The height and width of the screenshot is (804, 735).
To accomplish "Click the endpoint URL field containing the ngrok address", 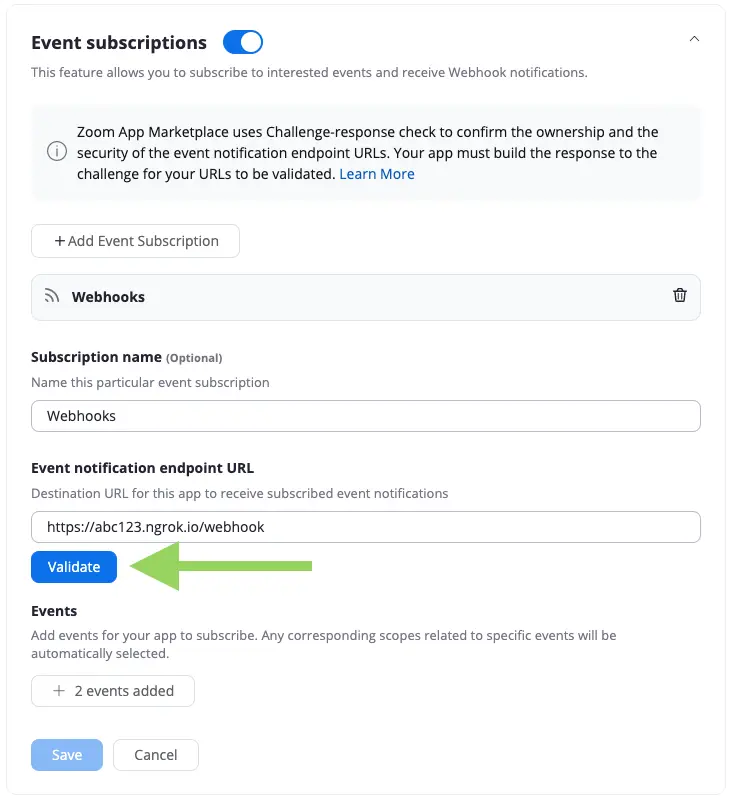I will (365, 527).
